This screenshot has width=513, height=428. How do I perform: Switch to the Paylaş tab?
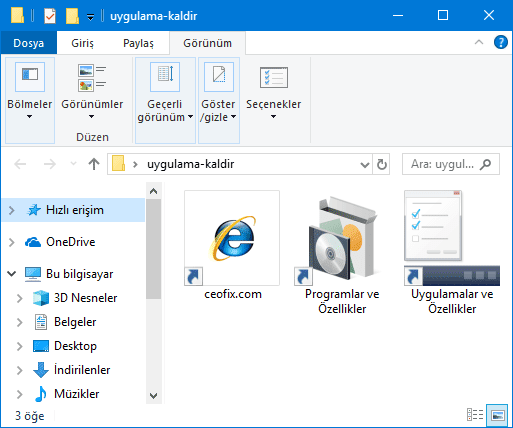click(138, 43)
